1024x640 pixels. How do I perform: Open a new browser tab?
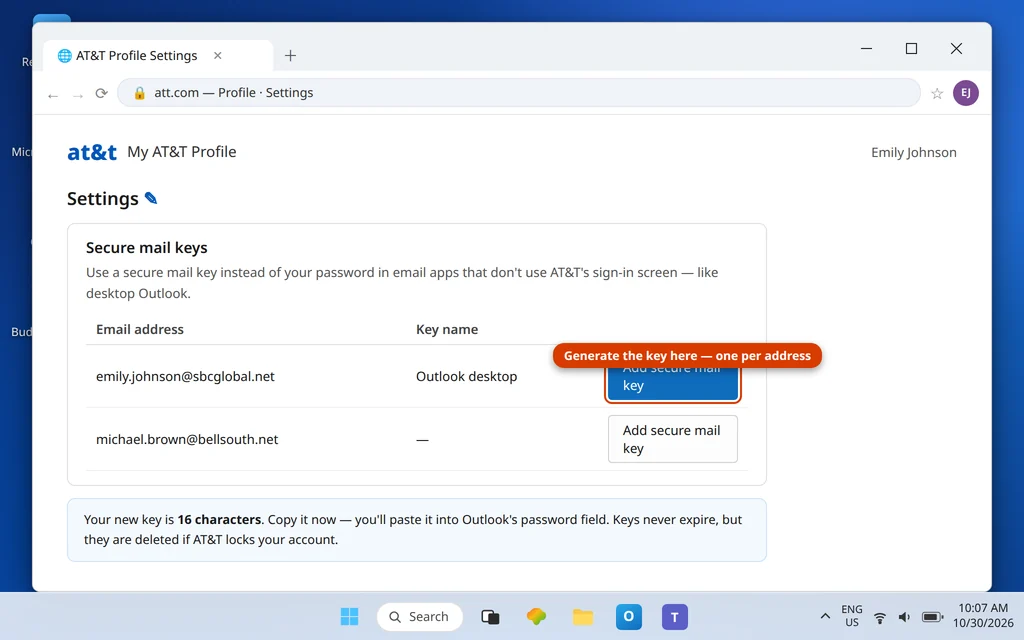[x=291, y=56]
